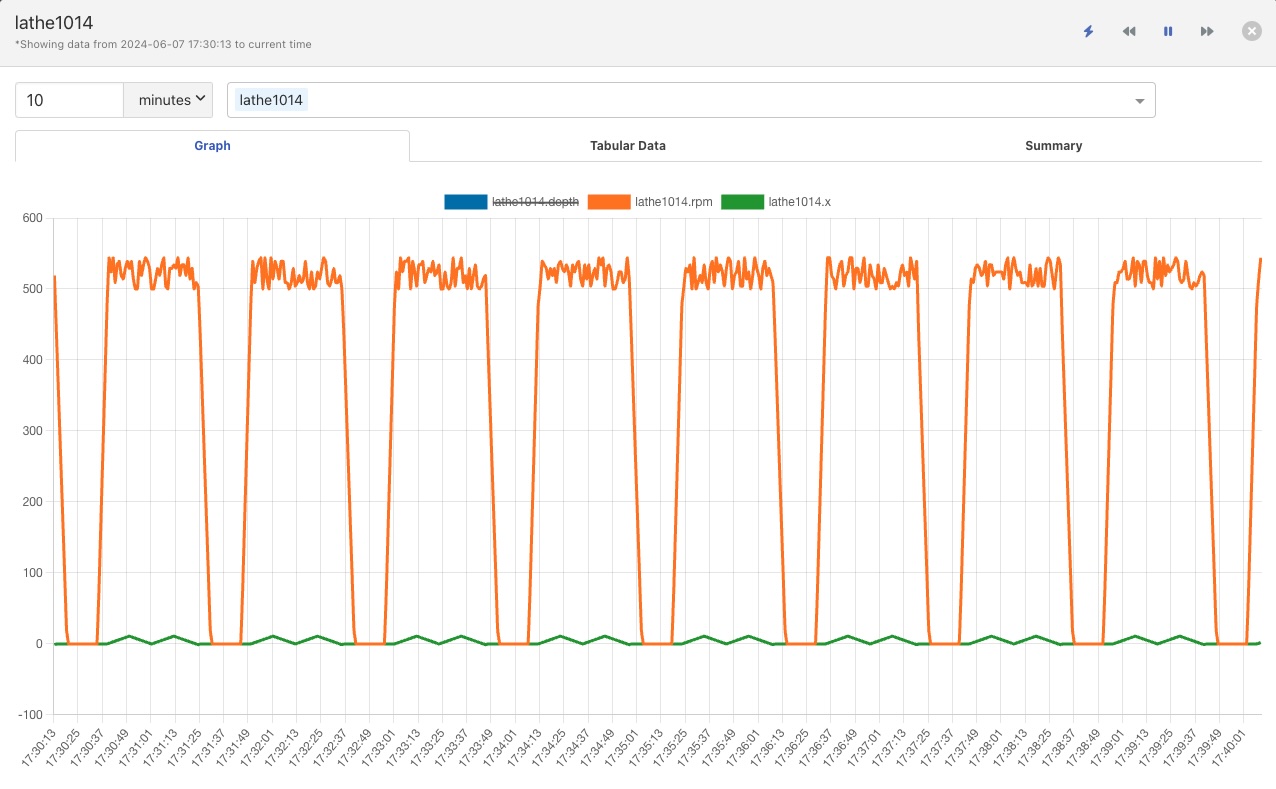Hide the lathe1014.rpm series via legend

pos(673,202)
